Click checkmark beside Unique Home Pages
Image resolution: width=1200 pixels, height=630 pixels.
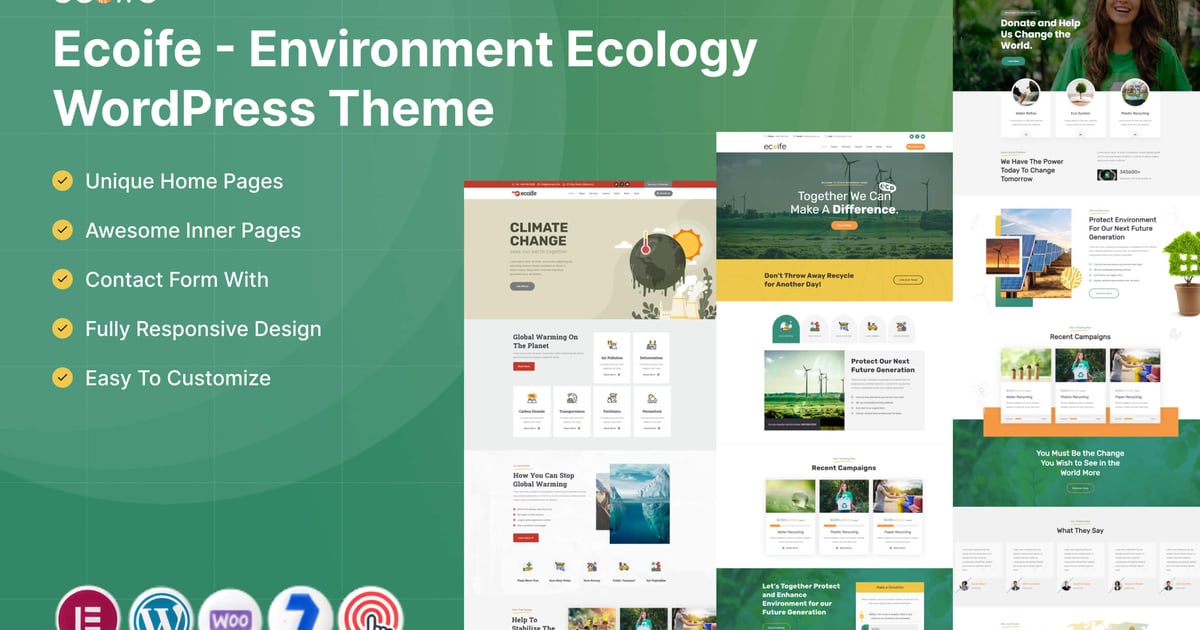63,181
